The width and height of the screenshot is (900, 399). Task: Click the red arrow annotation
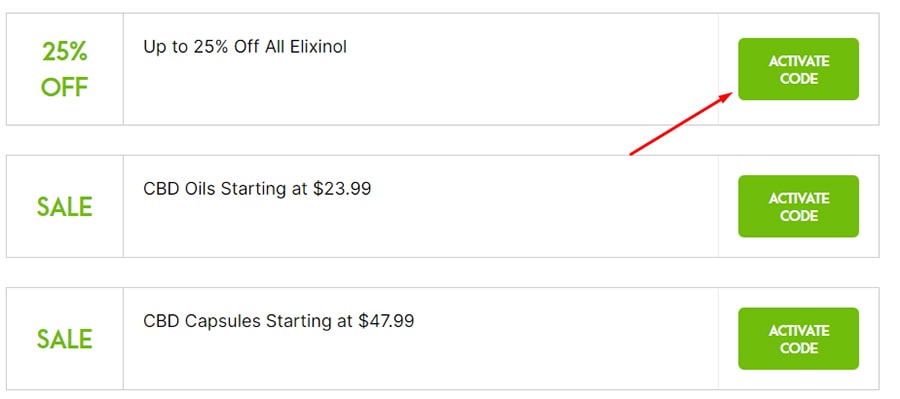(680, 123)
